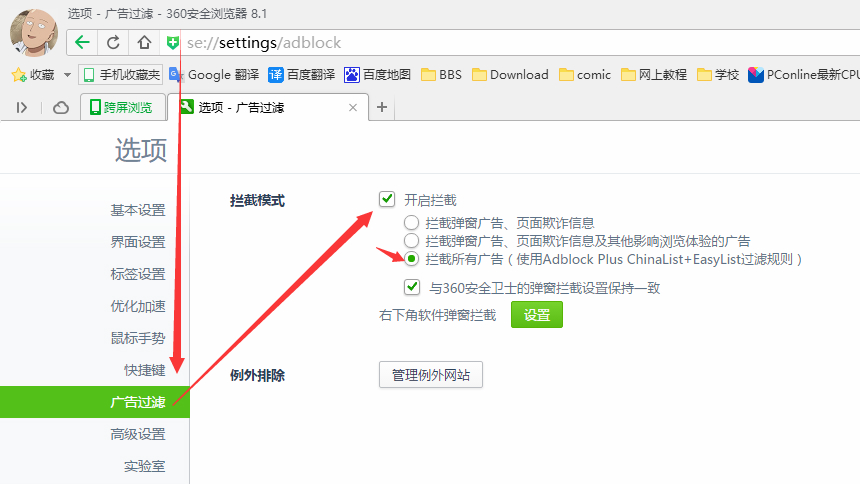Viewport: 860px width, 484px height.
Task: Click the 管理例外网站 button
Action: pyautogui.click(x=431, y=375)
